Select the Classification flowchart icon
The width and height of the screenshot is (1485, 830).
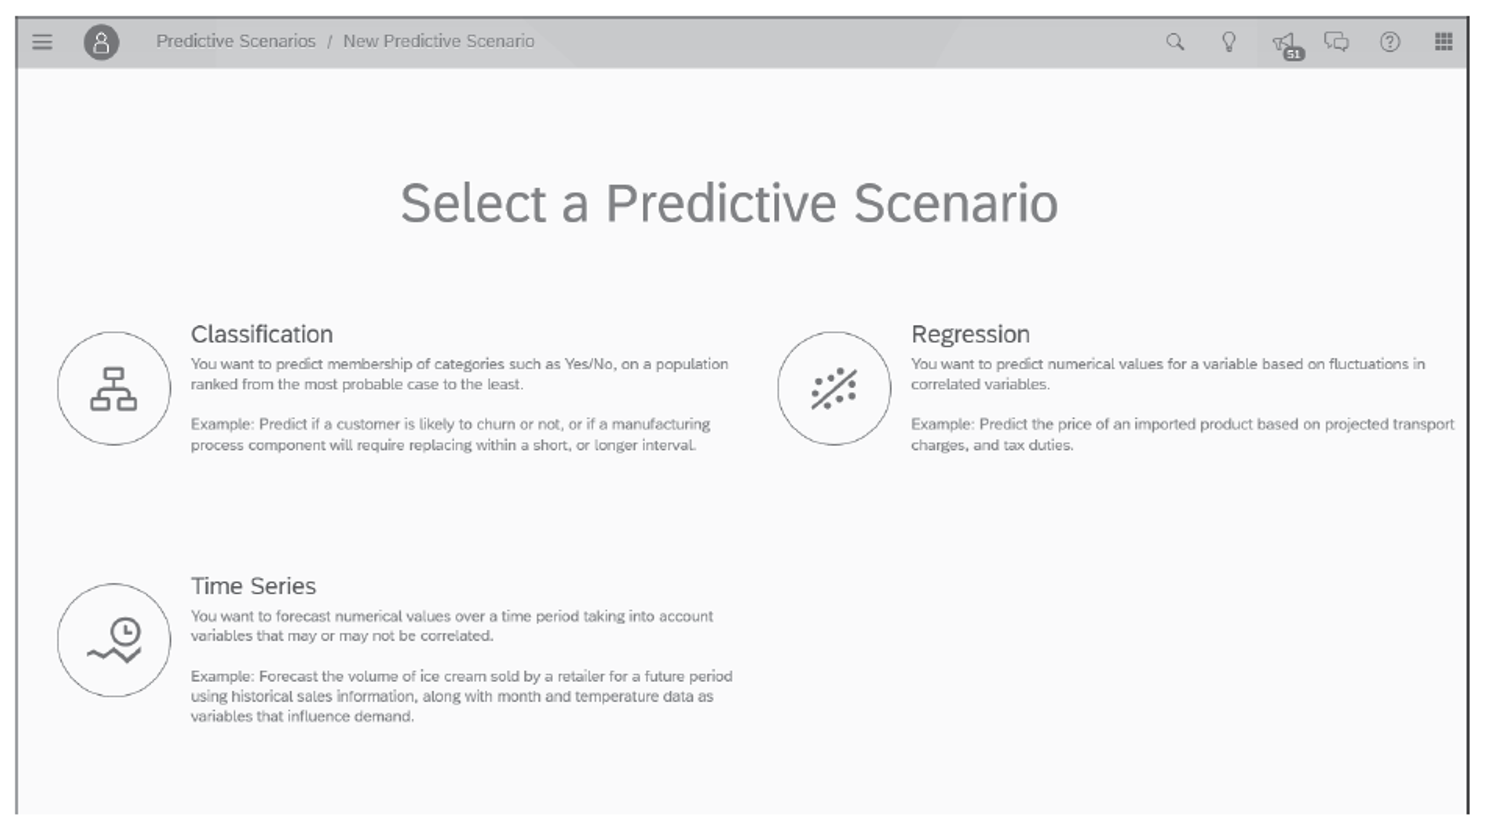[x=114, y=388]
